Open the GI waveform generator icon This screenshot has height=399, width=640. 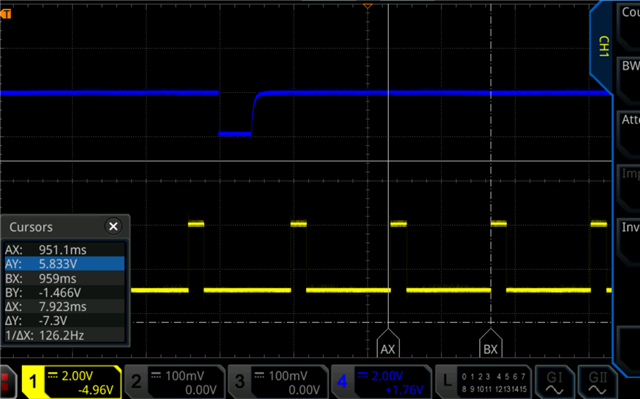[554, 382]
